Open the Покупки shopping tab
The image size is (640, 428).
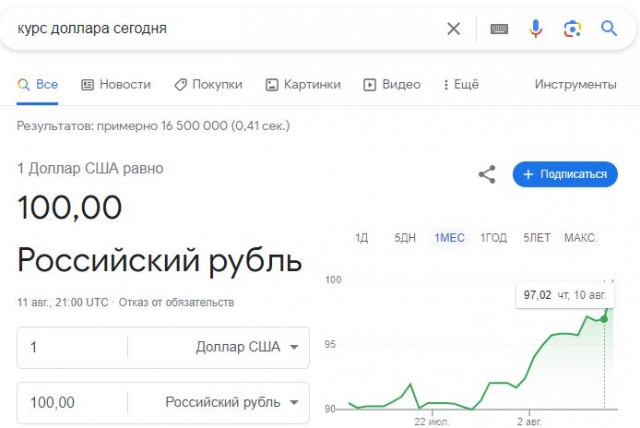pos(208,84)
